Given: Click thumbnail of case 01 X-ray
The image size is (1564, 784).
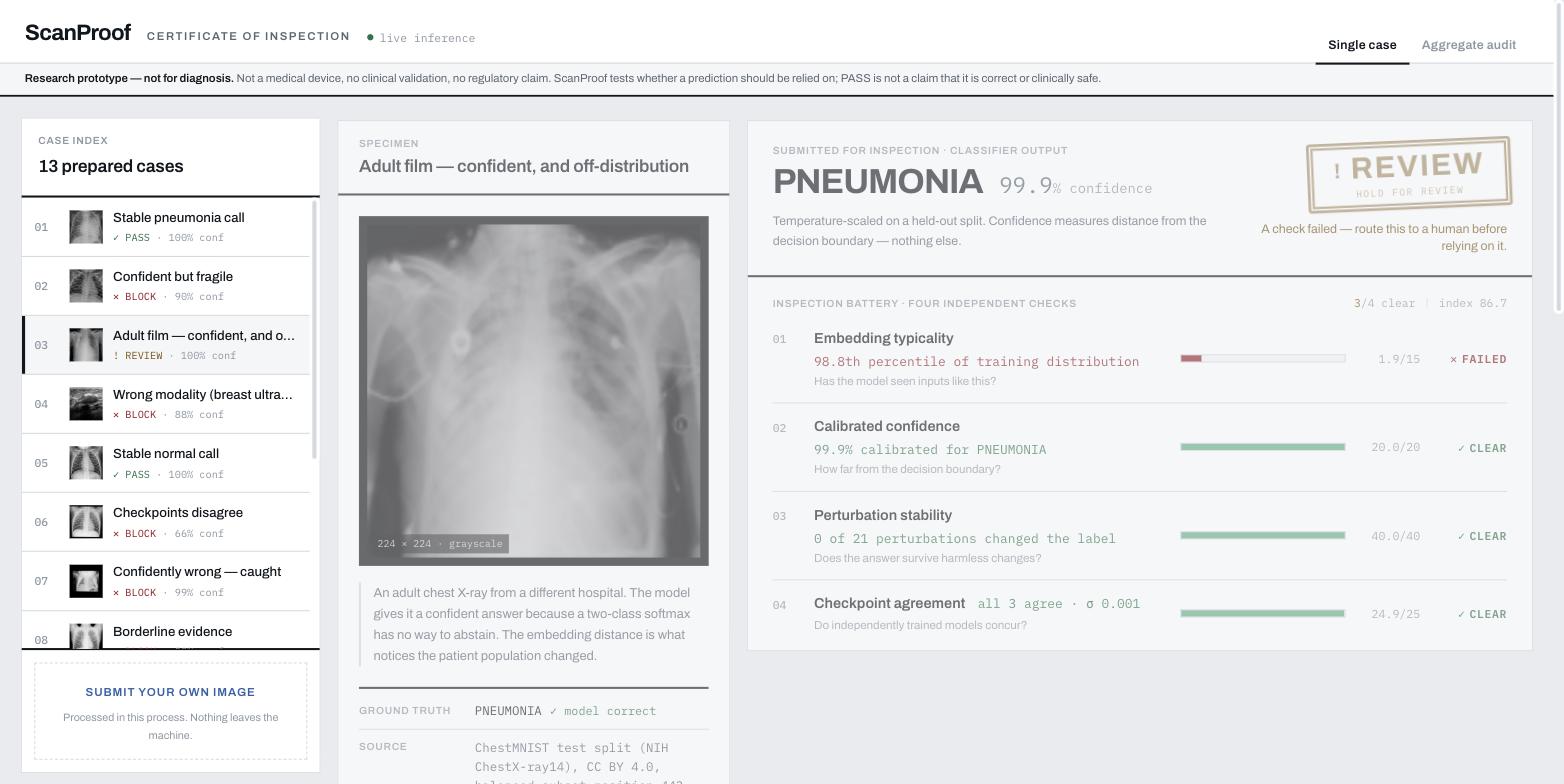Looking at the screenshot, I should 86,227.
